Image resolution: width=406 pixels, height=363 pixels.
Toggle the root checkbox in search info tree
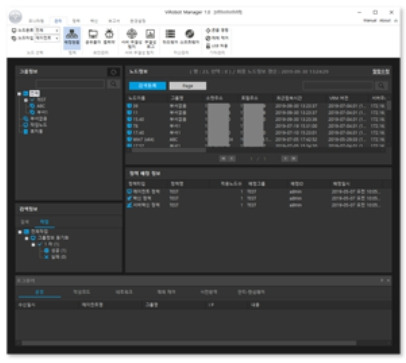click(26, 231)
